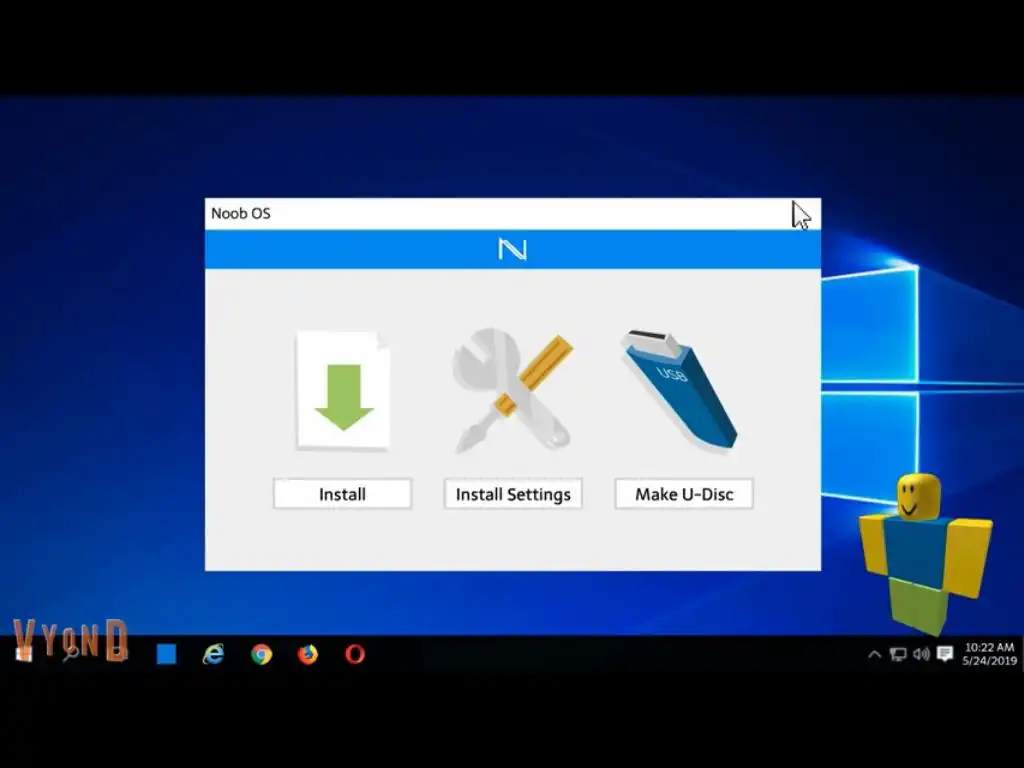Launch Internet Explorer from the taskbar

pyautogui.click(x=214, y=654)
